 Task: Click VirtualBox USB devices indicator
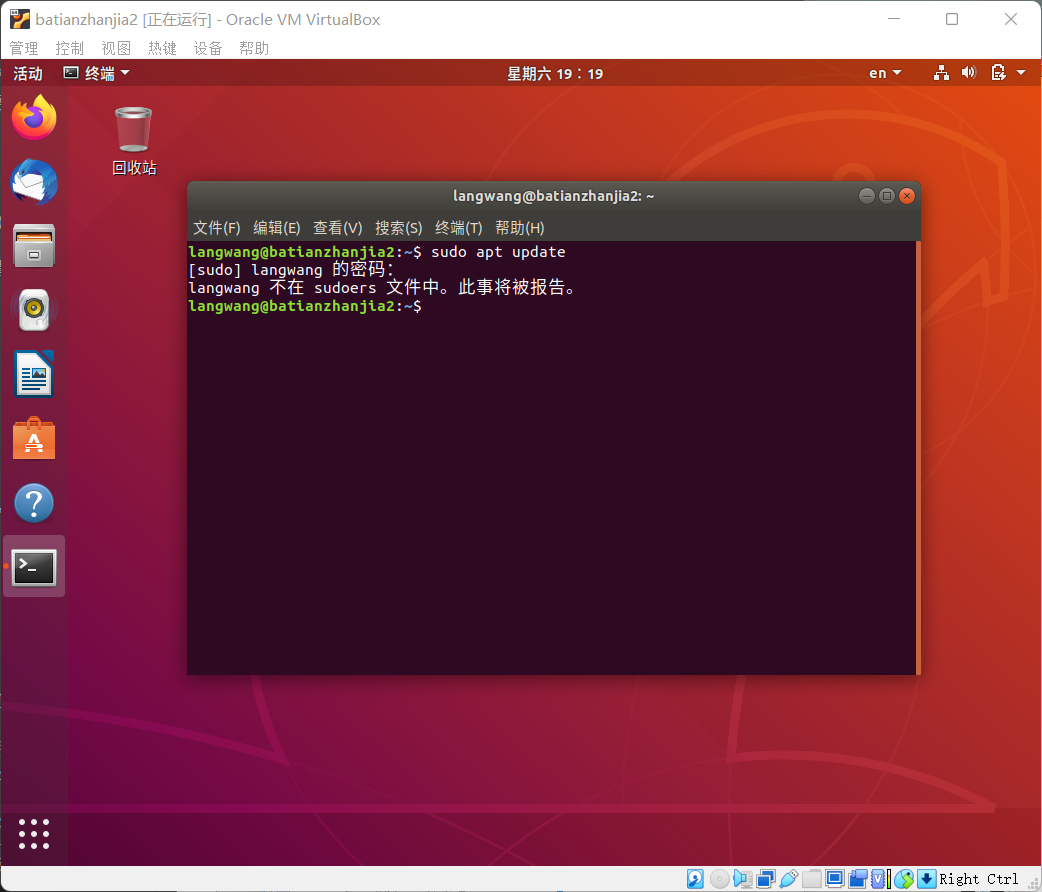coord(789,879)
